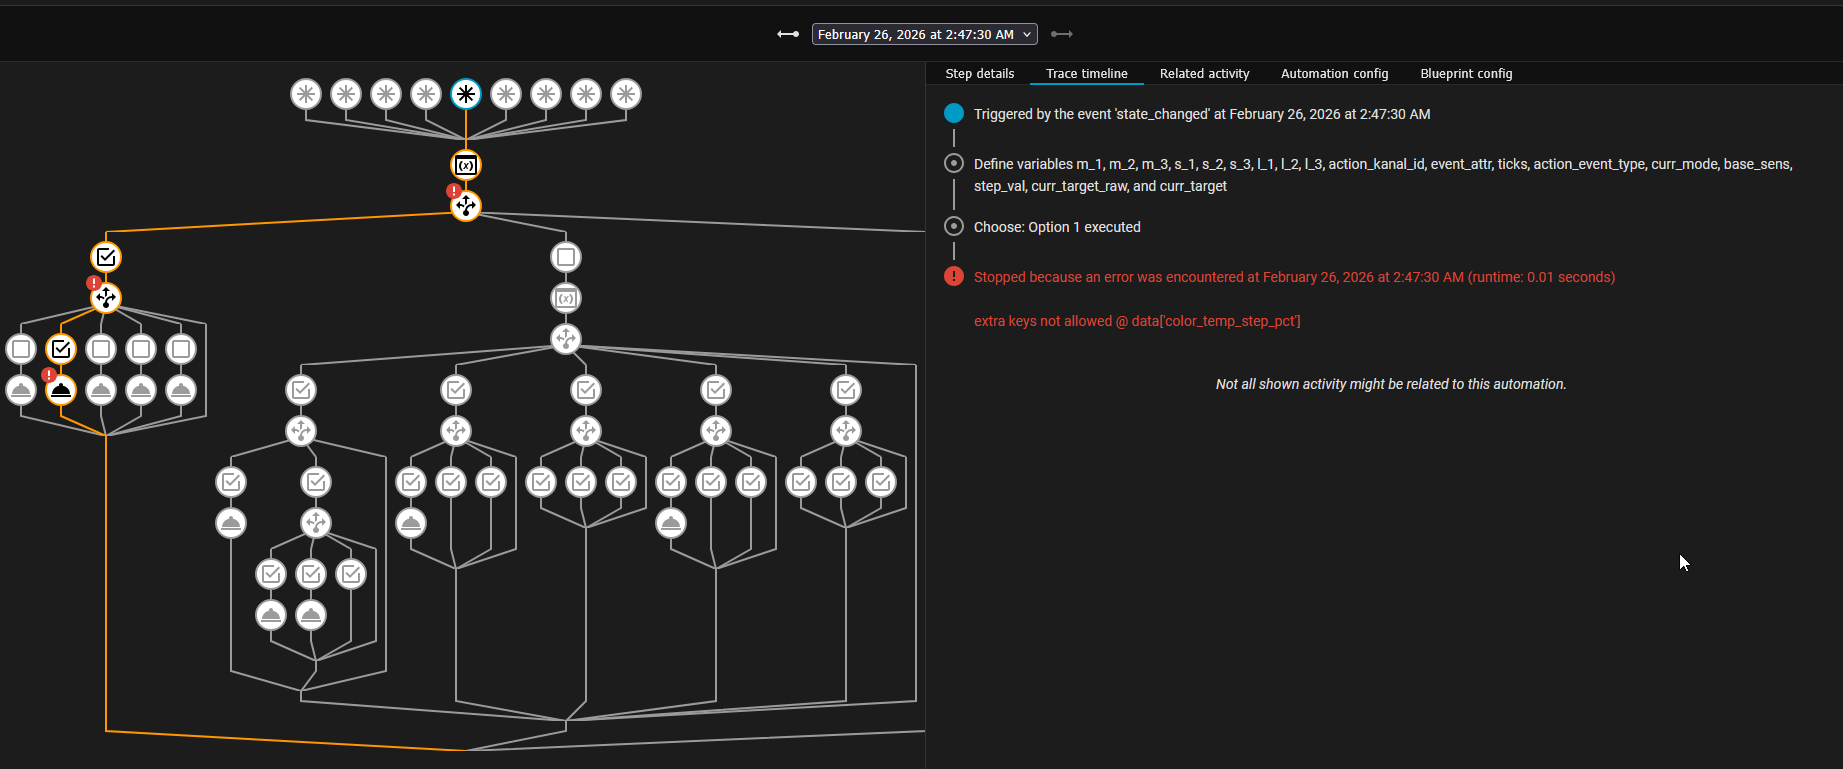Select the rightmost action node in the five-node row
This screenshot has height=769, width=1843.
point(181,390)
